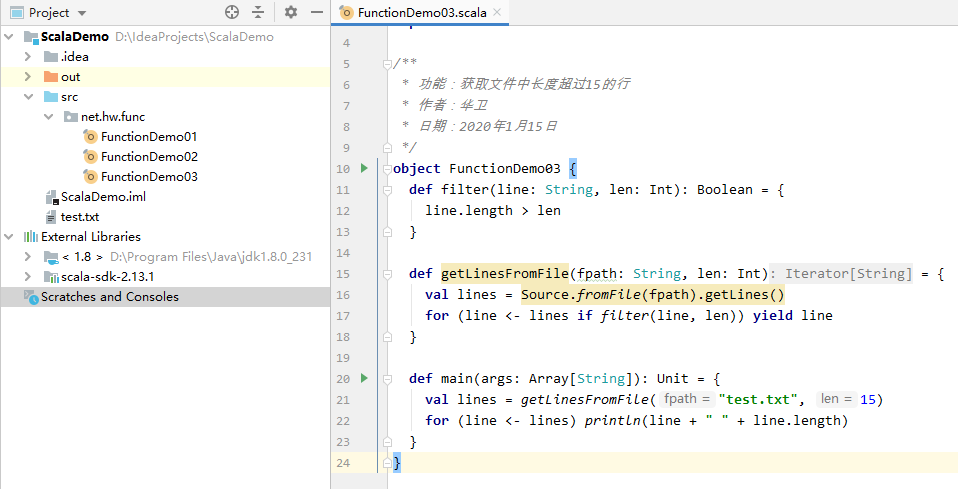Open the Project view dropdown
This screenshot has height=489, width=958.
coord(82,13)
